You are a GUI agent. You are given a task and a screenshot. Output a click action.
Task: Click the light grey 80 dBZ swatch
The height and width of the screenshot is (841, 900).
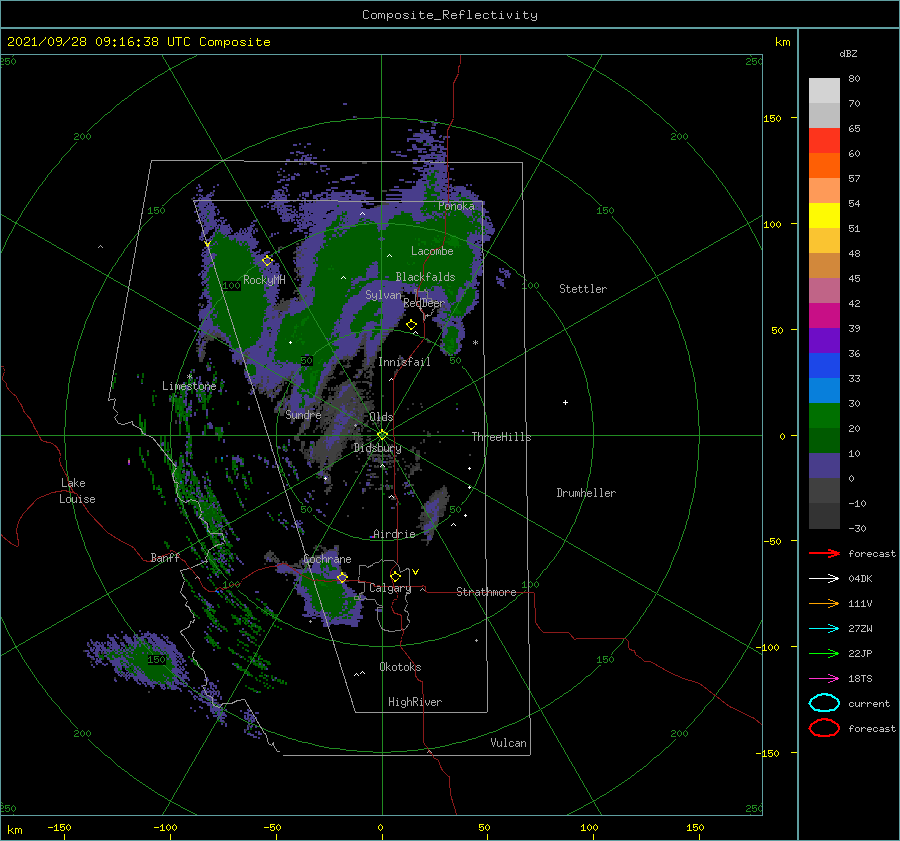tap(824, 90)
